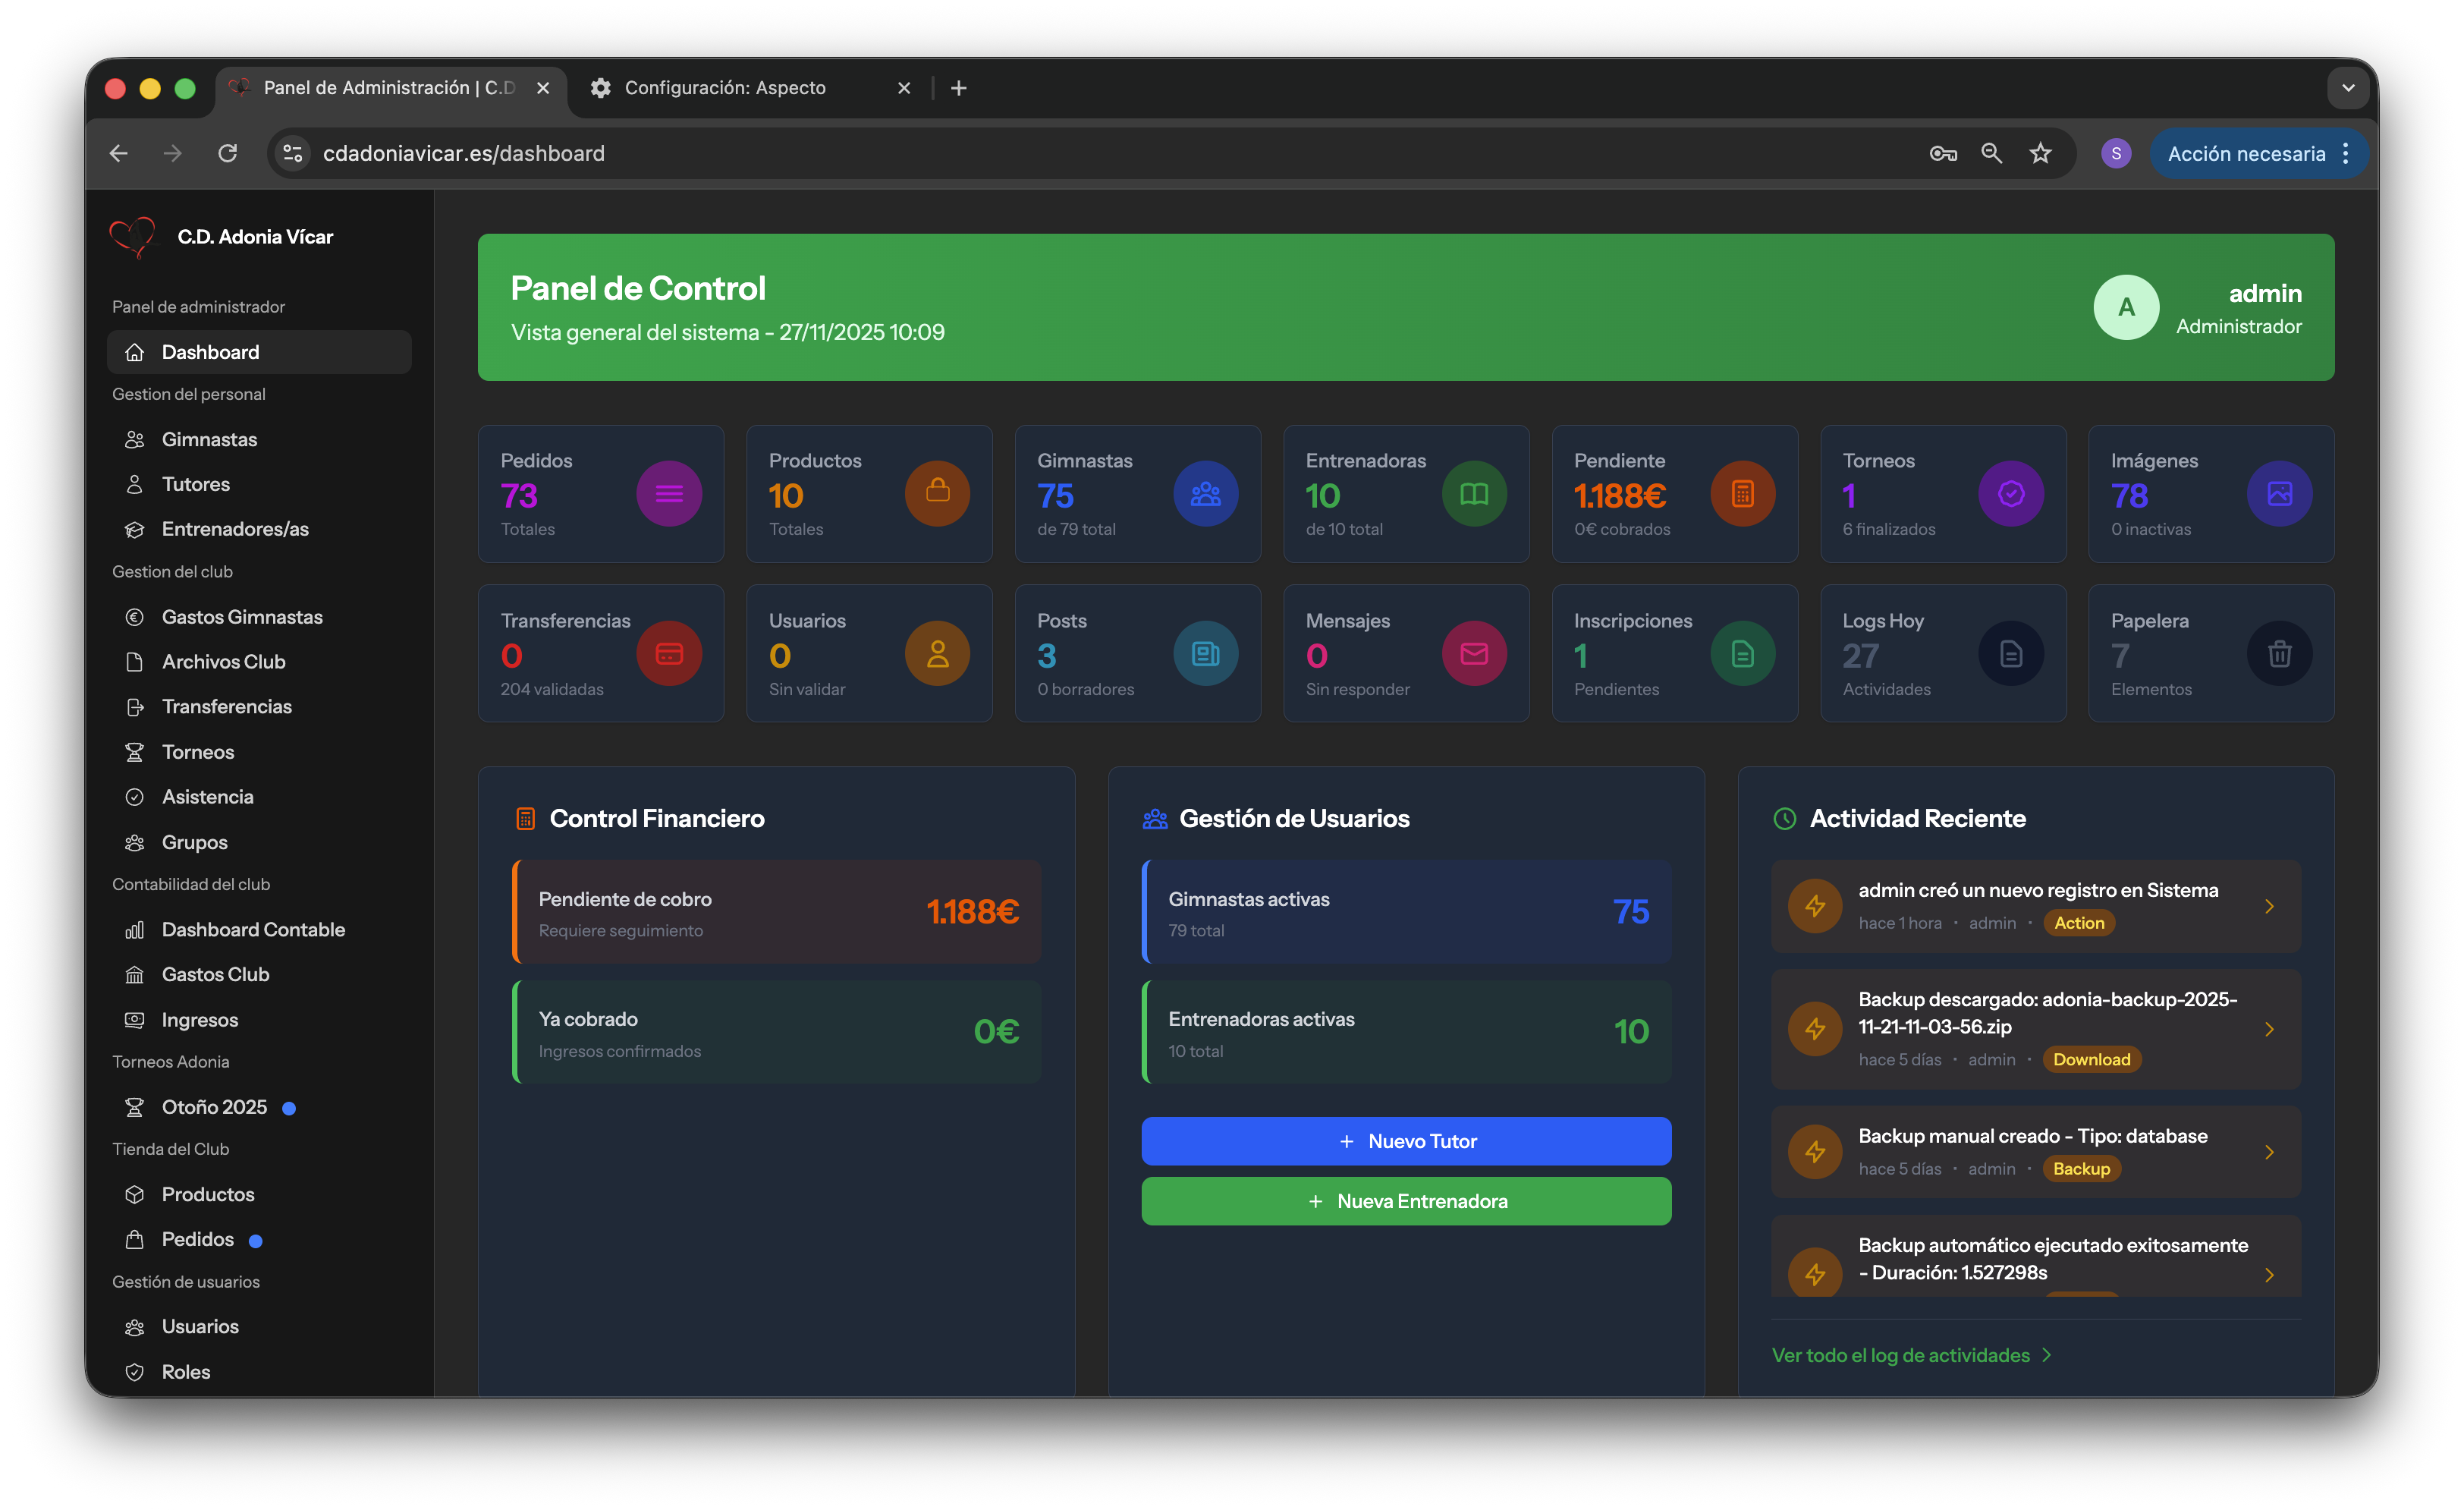Click the blue Gimnastas group icon
Viewport: 2464px width, 1510px height.
click(1205, 494)
